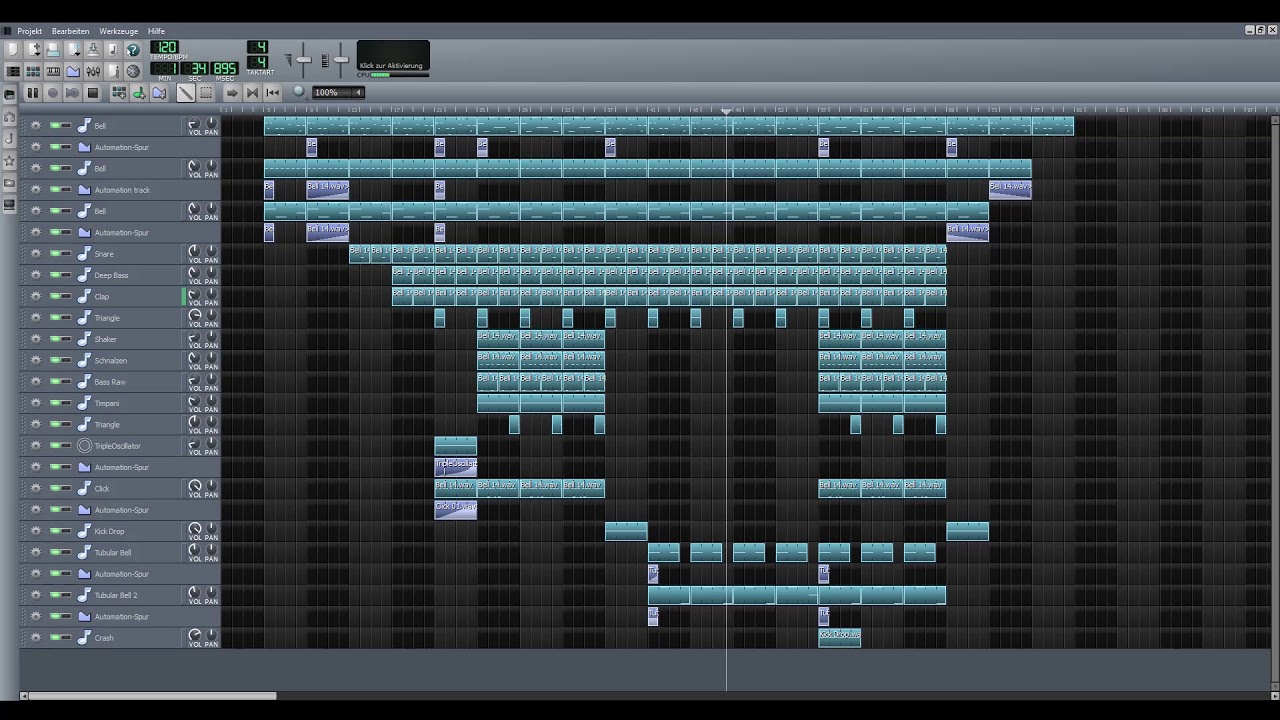Viewport: 1280px width, 720px height.
Task: Switch to edit selection mode
Action: (206, 93)
